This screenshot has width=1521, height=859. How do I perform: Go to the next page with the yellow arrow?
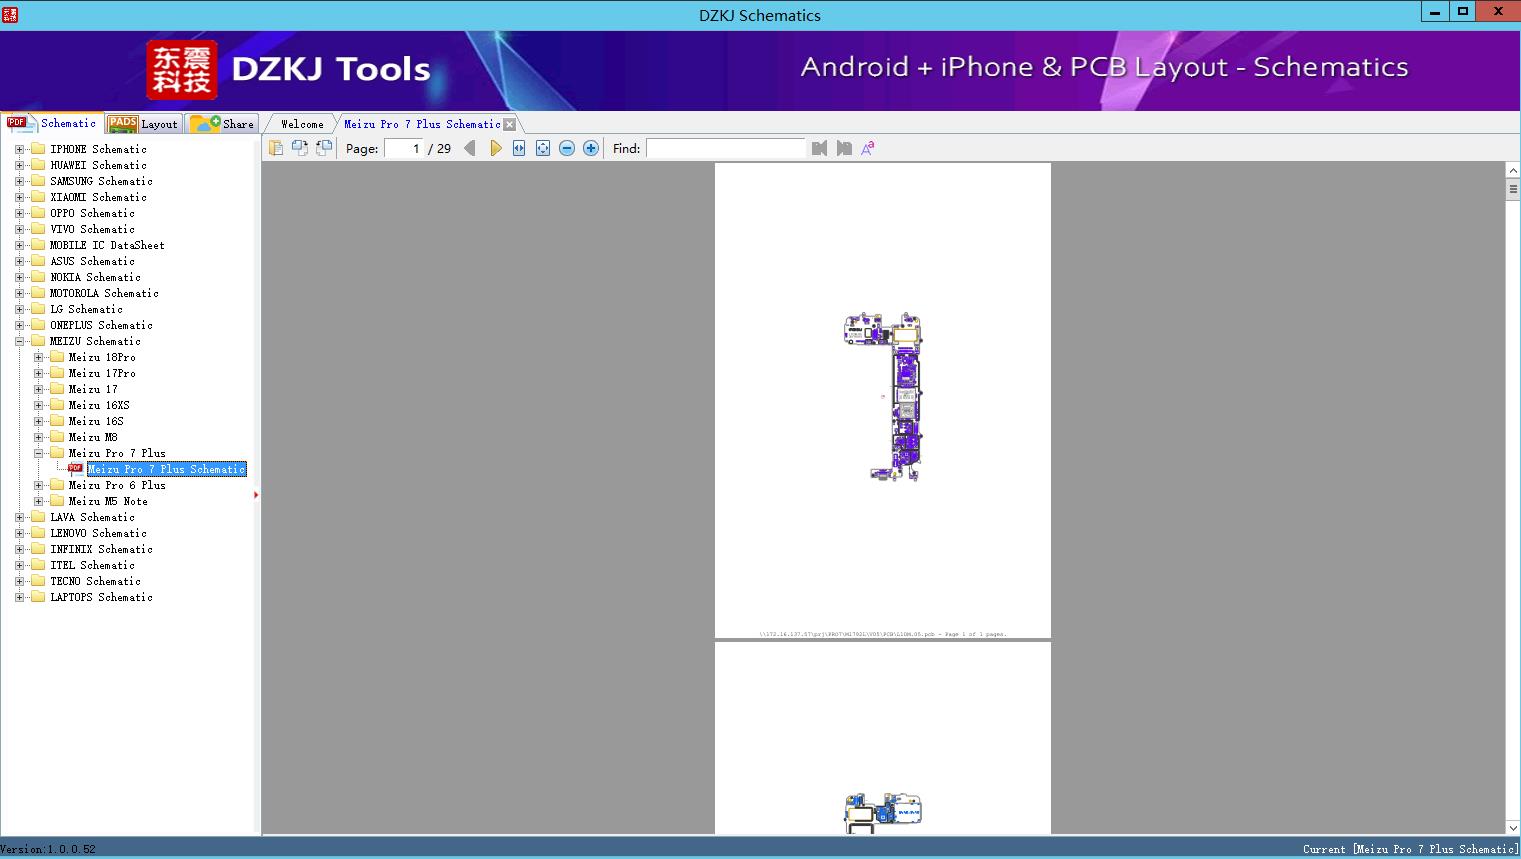(495, 148)
